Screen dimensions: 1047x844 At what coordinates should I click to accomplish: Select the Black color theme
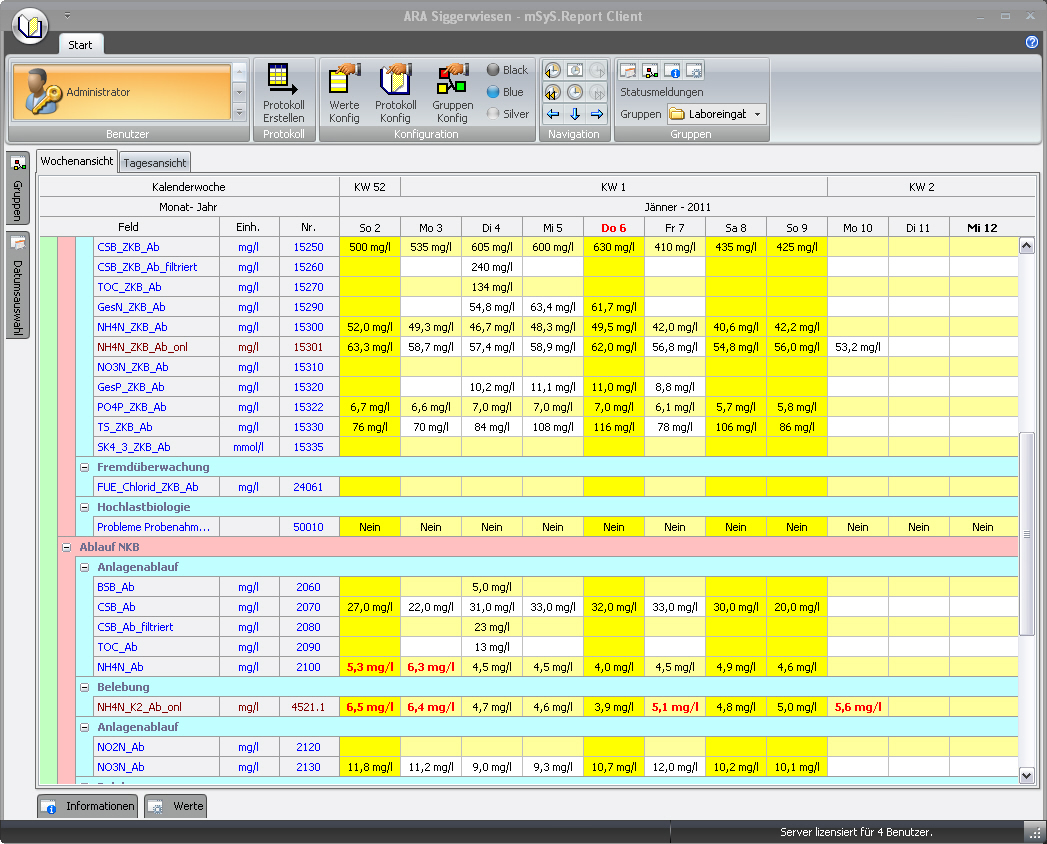(x=507, y=70)
